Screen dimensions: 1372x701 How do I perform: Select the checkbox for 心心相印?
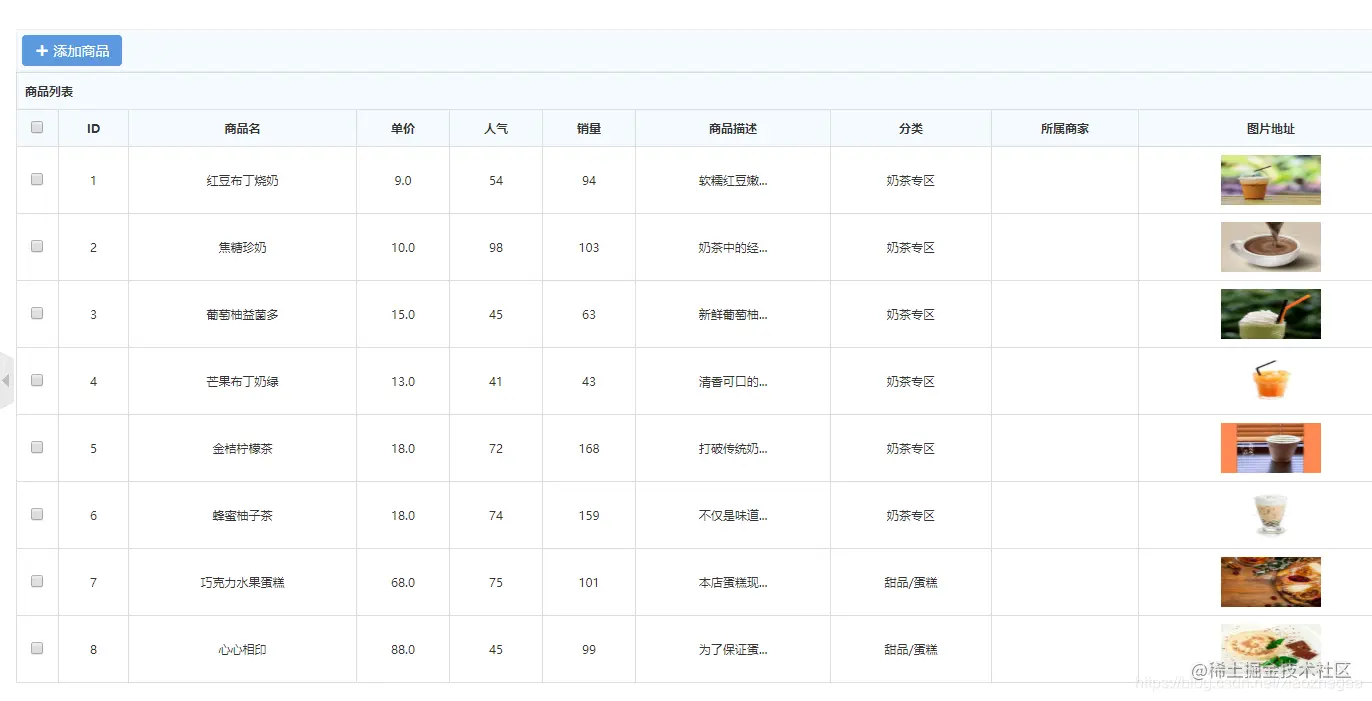37,648
